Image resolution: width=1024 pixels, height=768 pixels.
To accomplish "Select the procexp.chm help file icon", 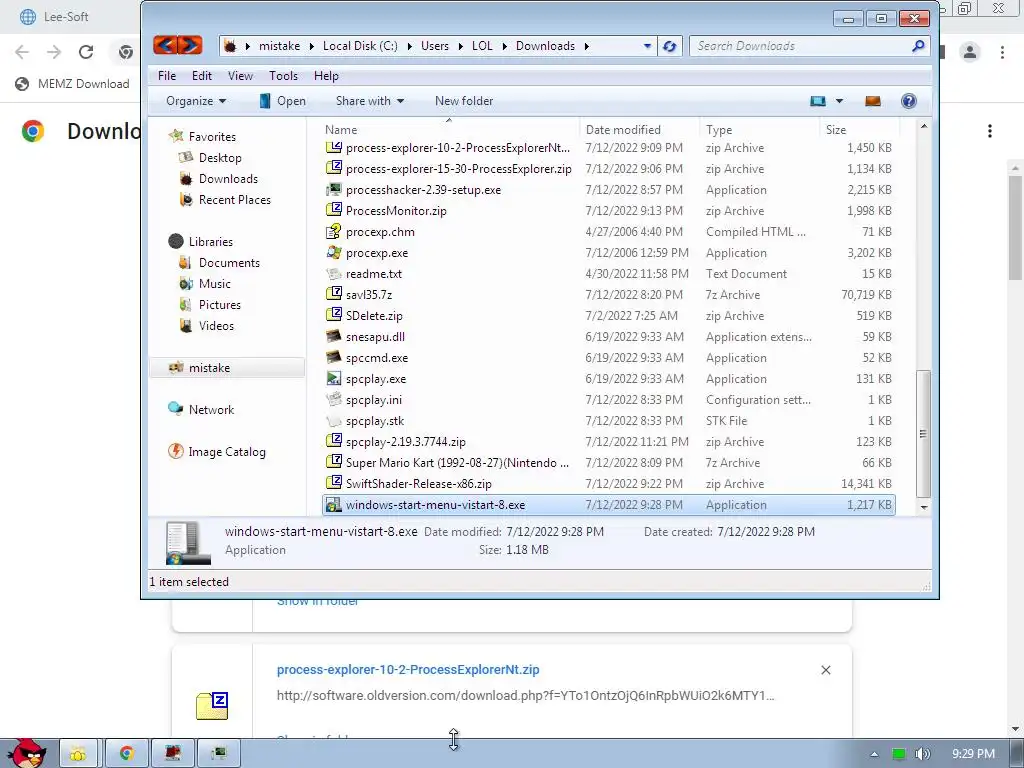I will point(334,232).
